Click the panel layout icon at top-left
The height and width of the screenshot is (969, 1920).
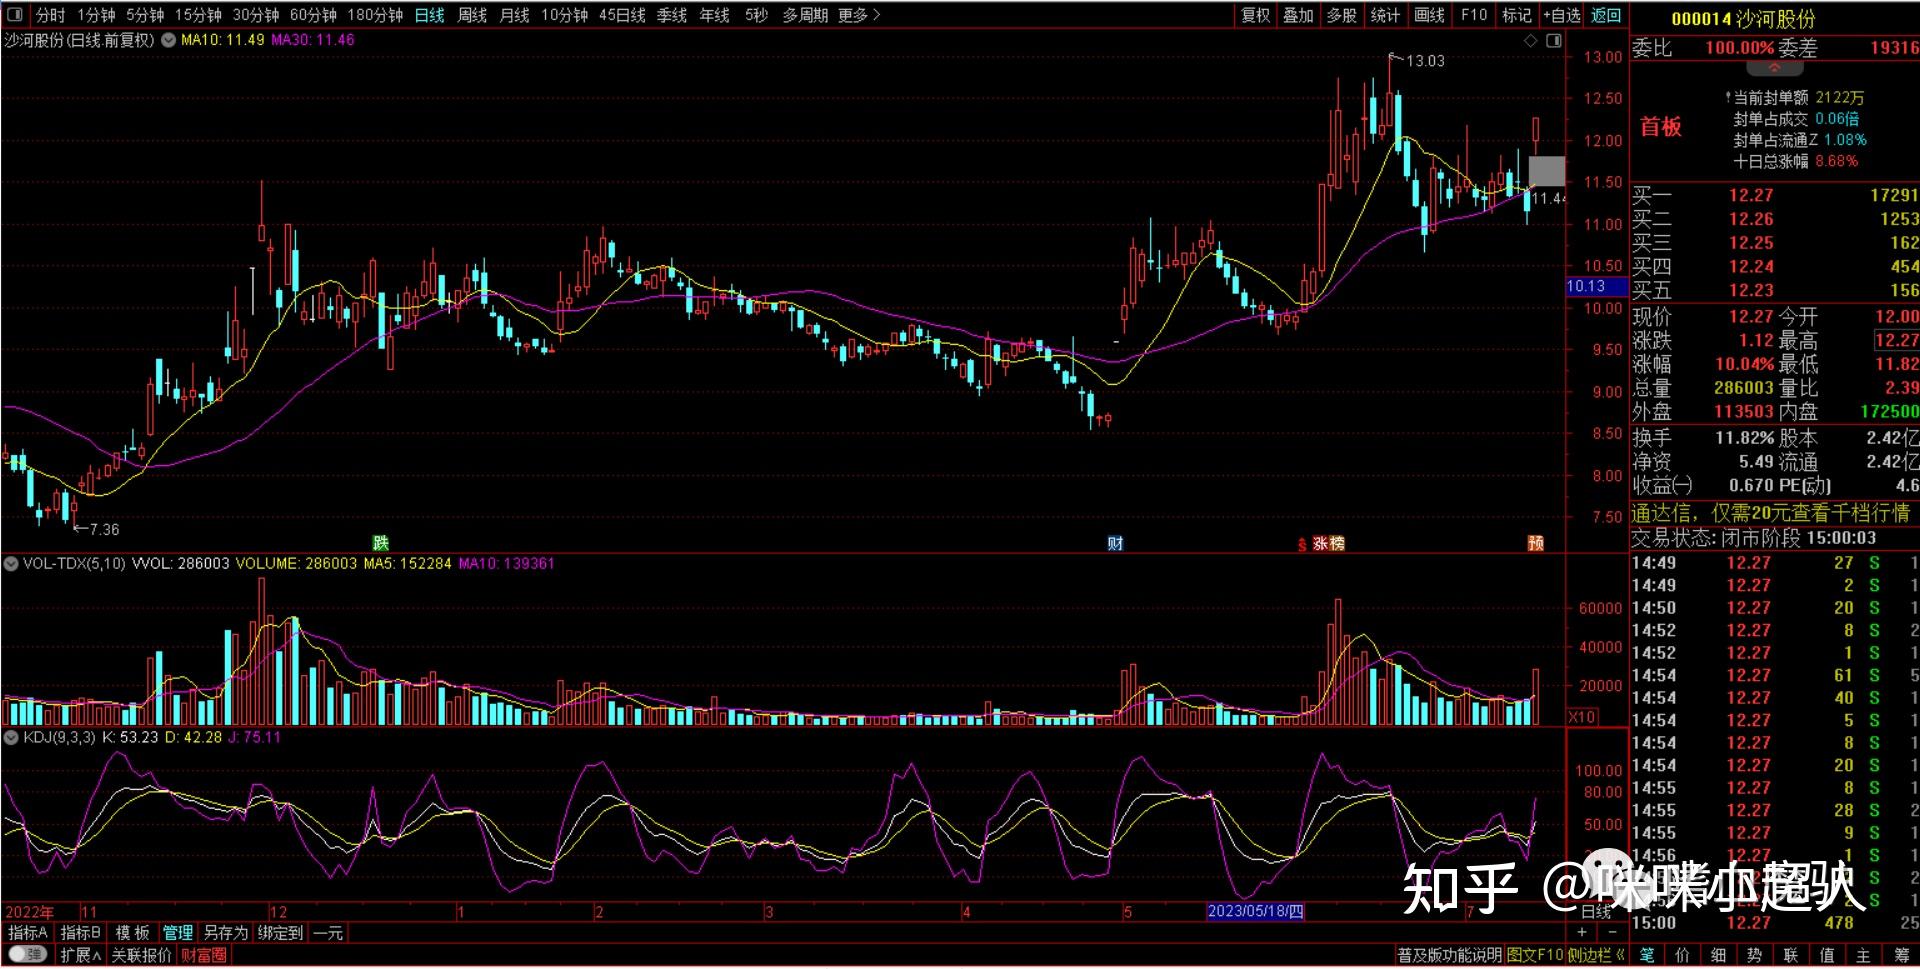[x=14, y=15]
